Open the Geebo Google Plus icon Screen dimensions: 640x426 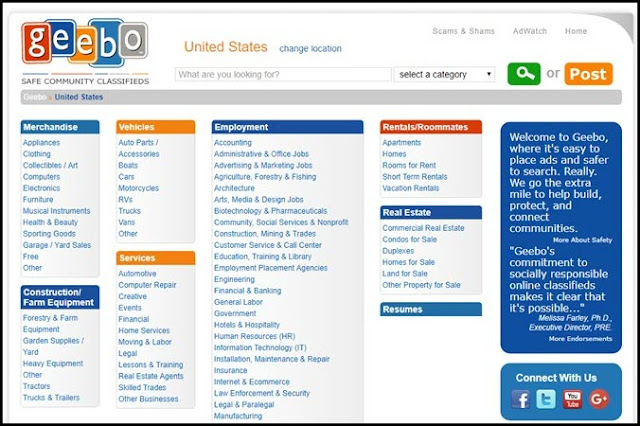(598, 399)
